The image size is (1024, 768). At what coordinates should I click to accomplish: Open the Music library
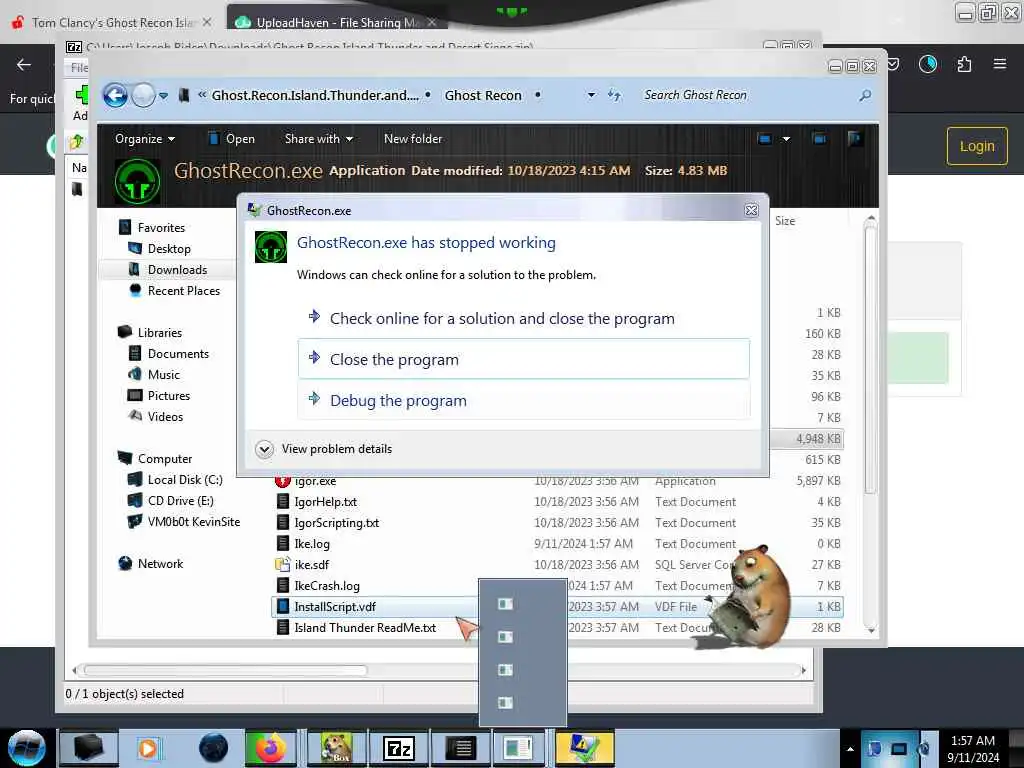point(163,374)
